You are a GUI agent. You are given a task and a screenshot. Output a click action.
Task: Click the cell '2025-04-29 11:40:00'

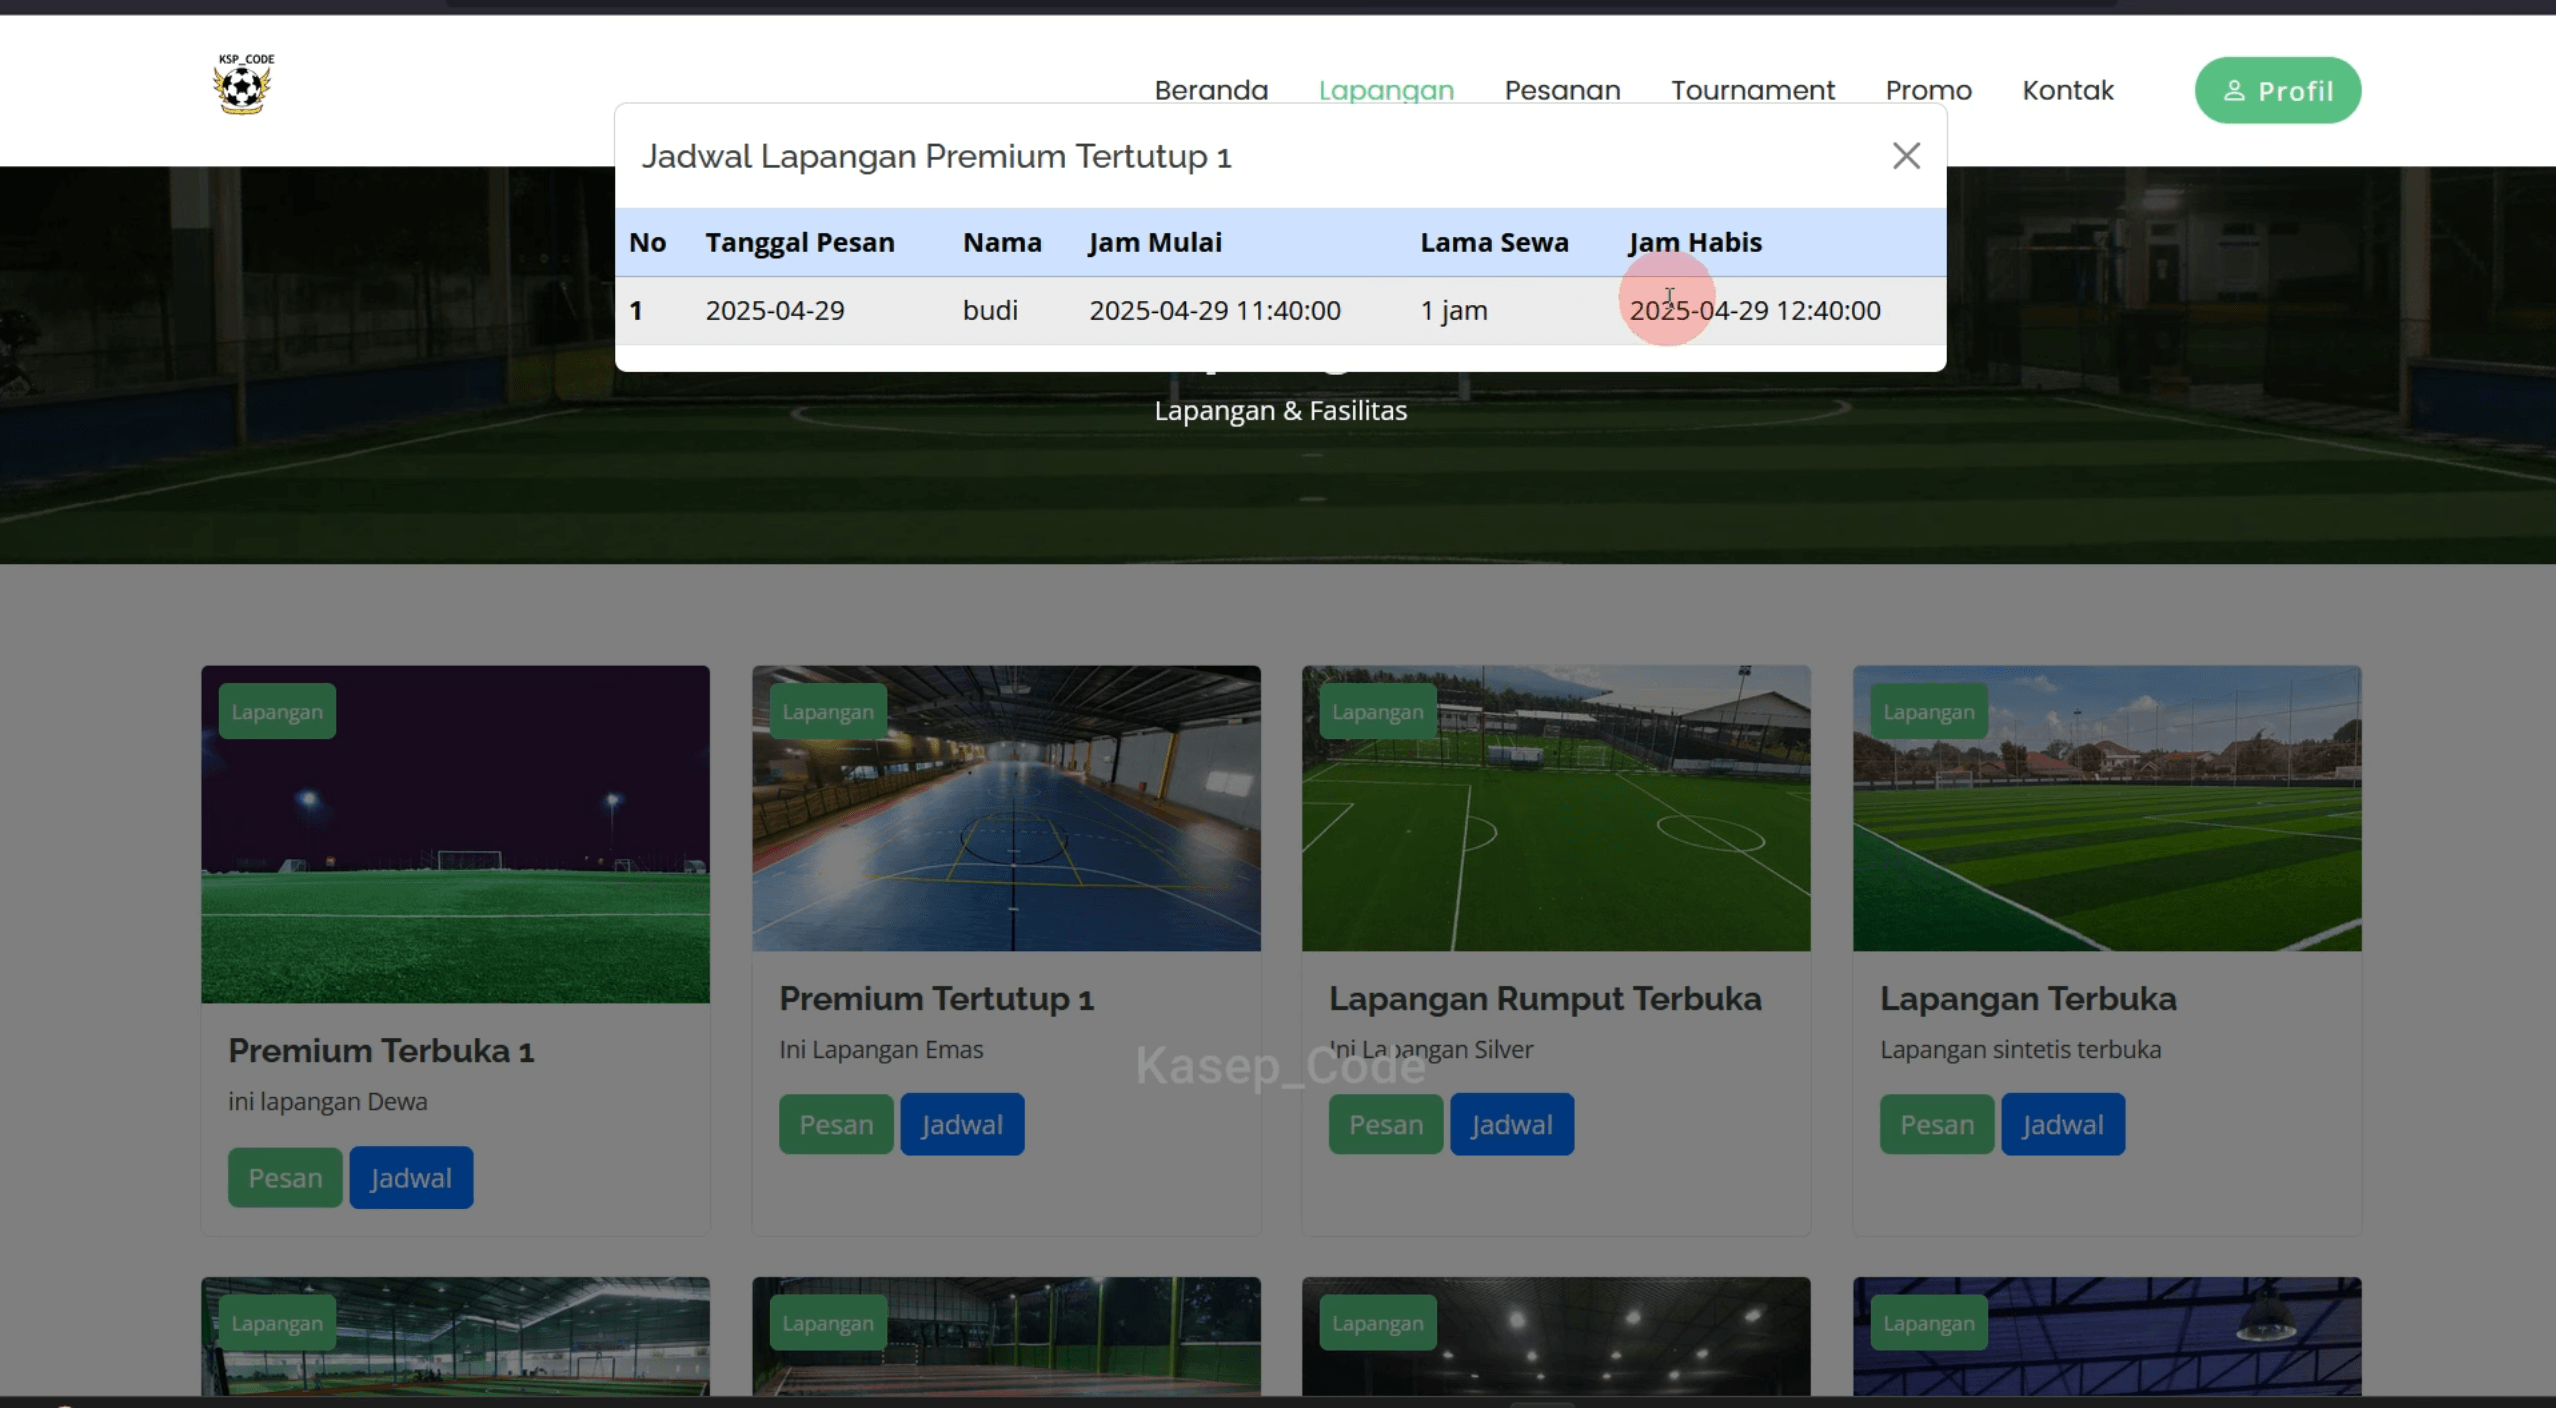pyautogui.click(x=1215, y=310)
